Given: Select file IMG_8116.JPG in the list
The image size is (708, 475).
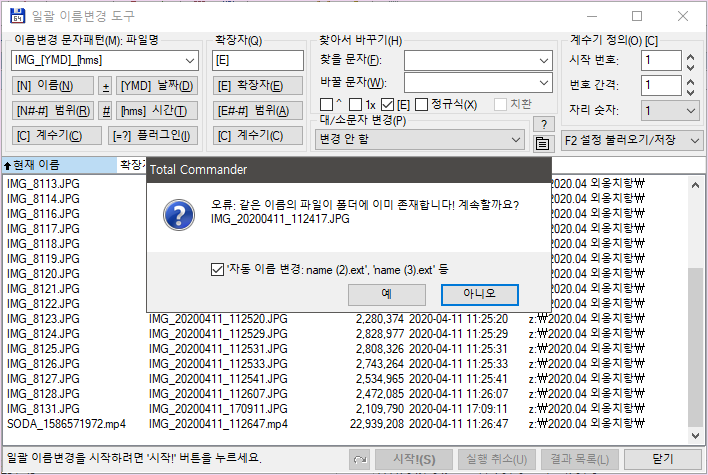Looking at the screenshot, I should pos(43,214).
